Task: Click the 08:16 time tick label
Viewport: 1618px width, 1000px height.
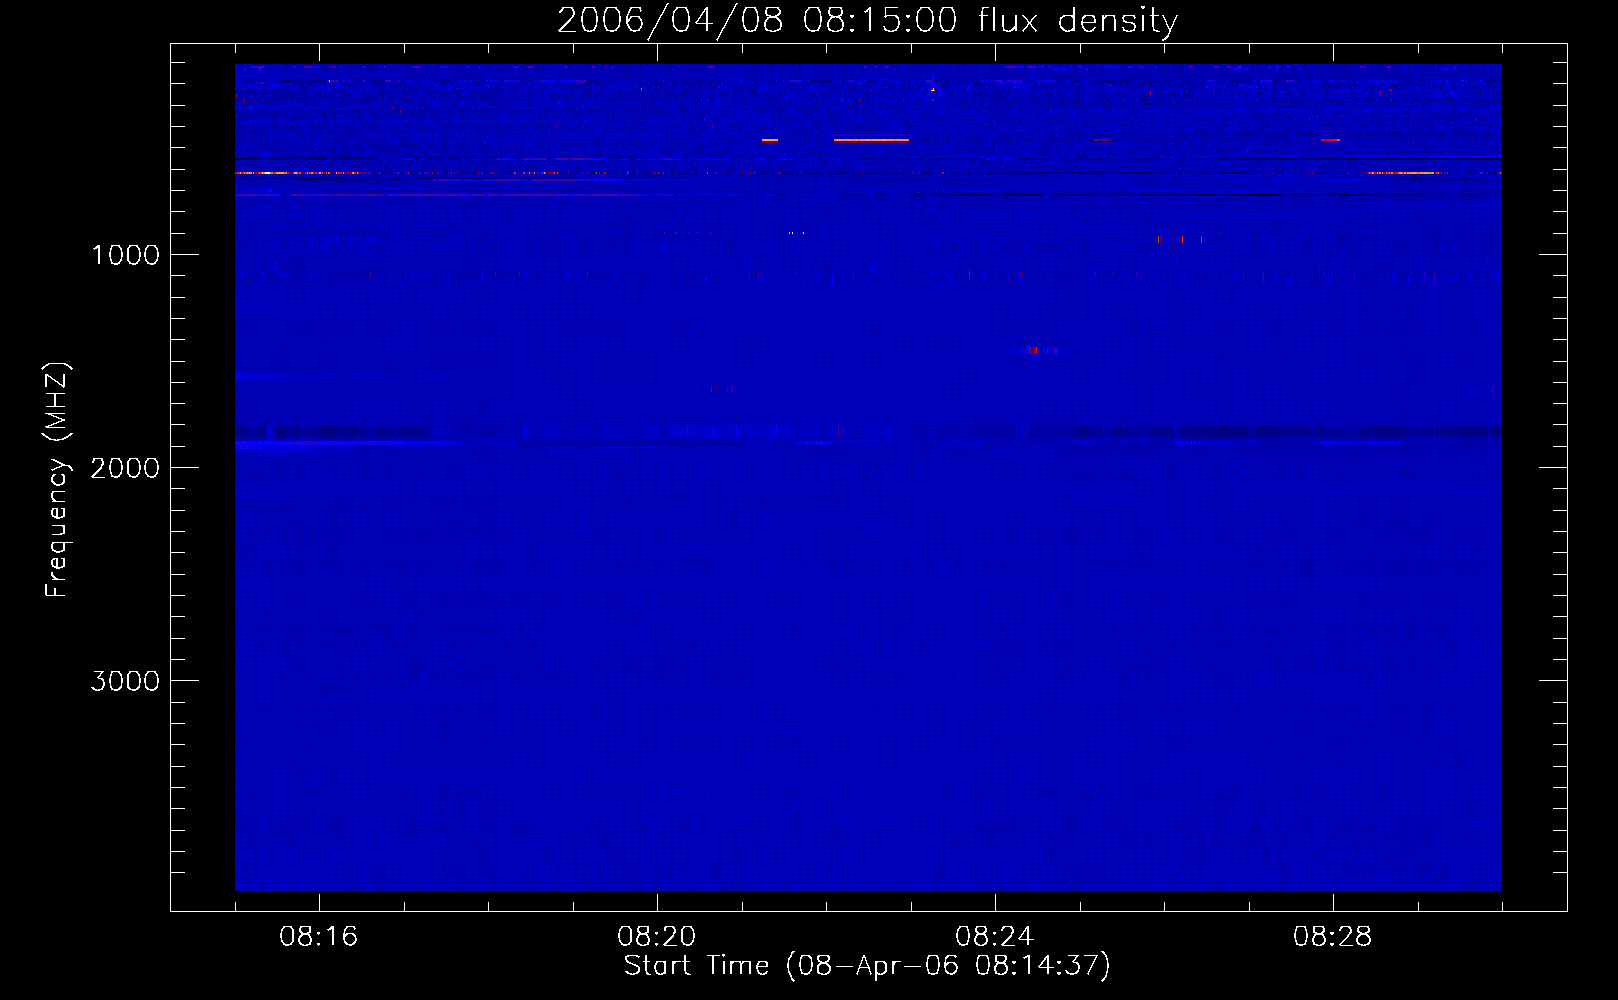Action: tap(319, 937)
